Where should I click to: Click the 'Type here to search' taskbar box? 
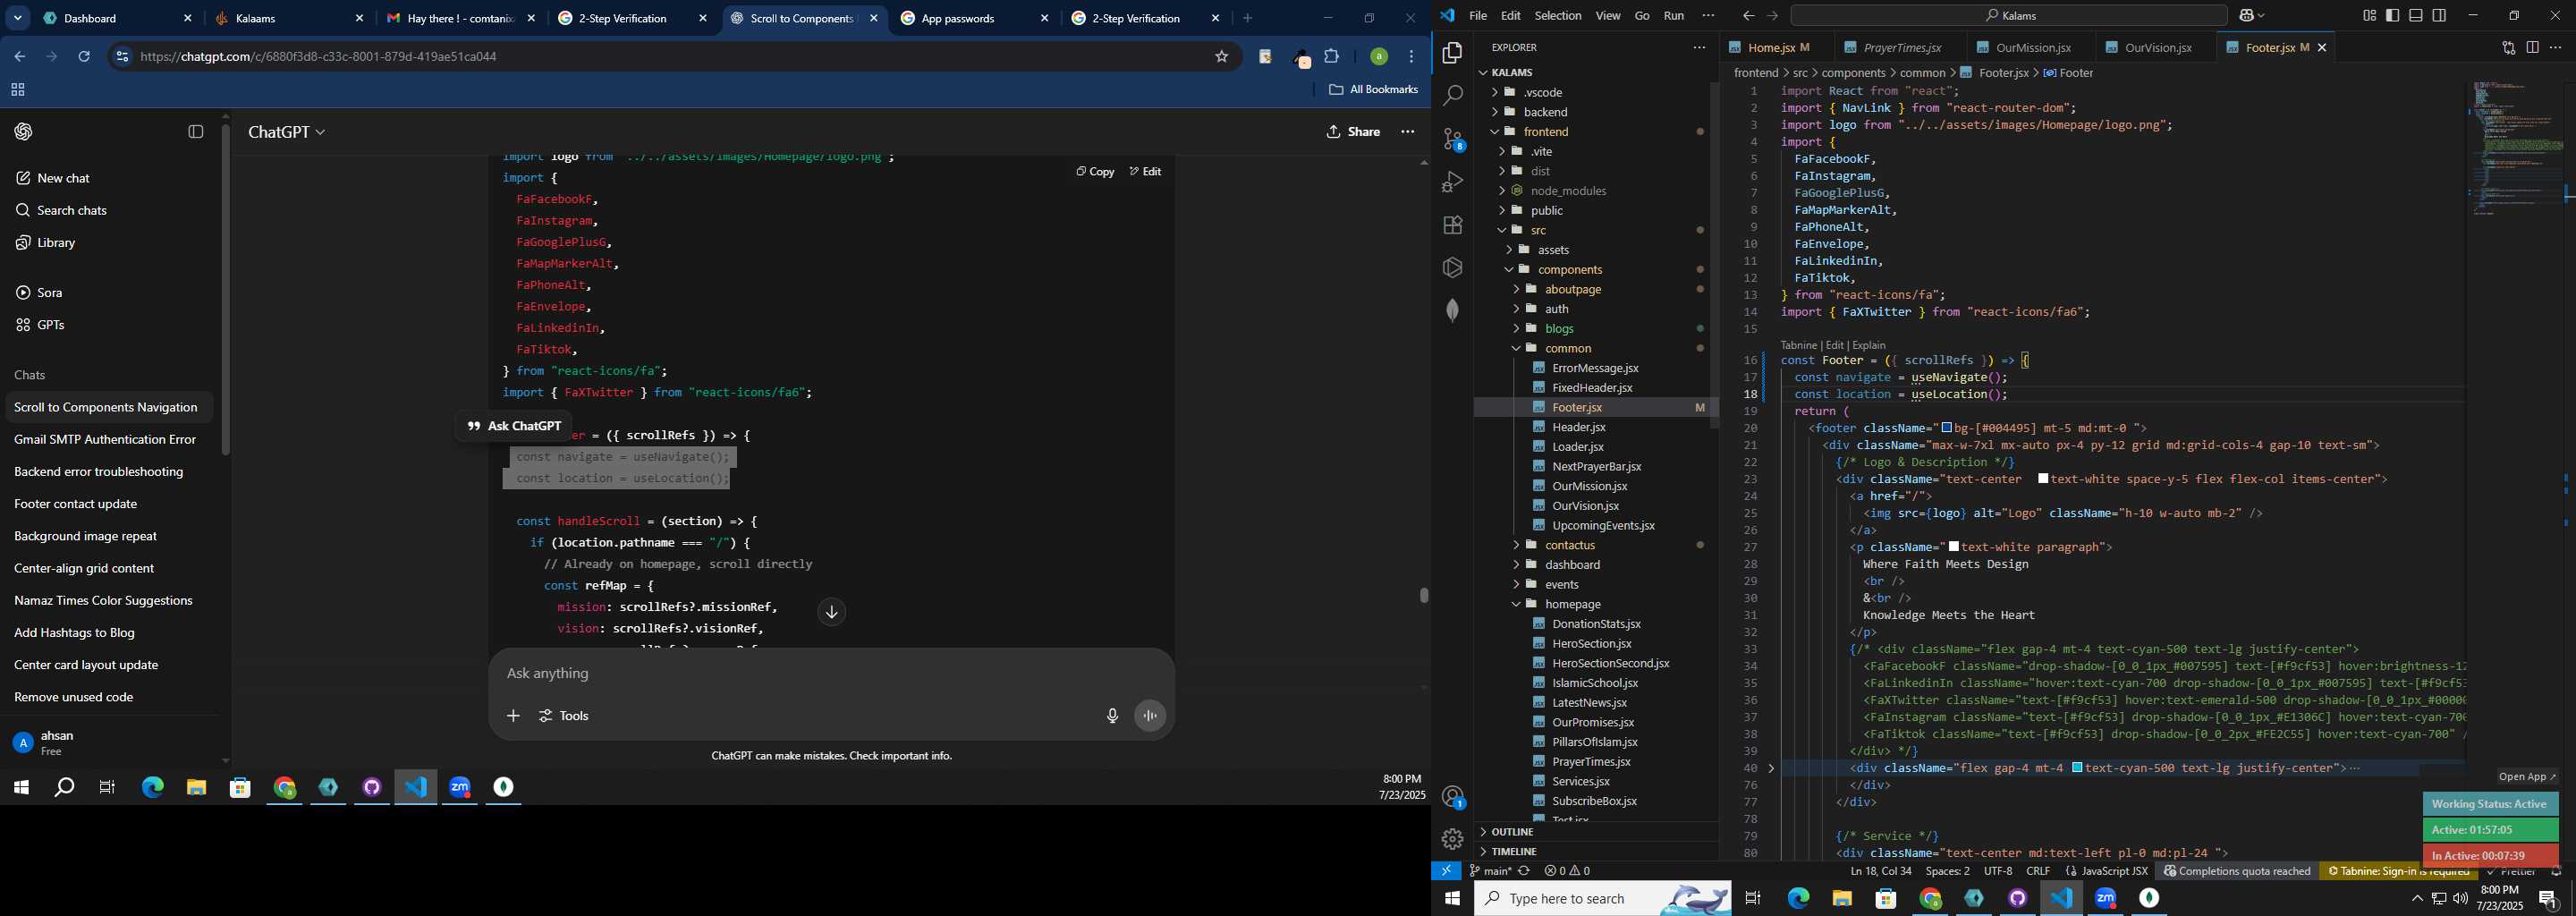1603,898
